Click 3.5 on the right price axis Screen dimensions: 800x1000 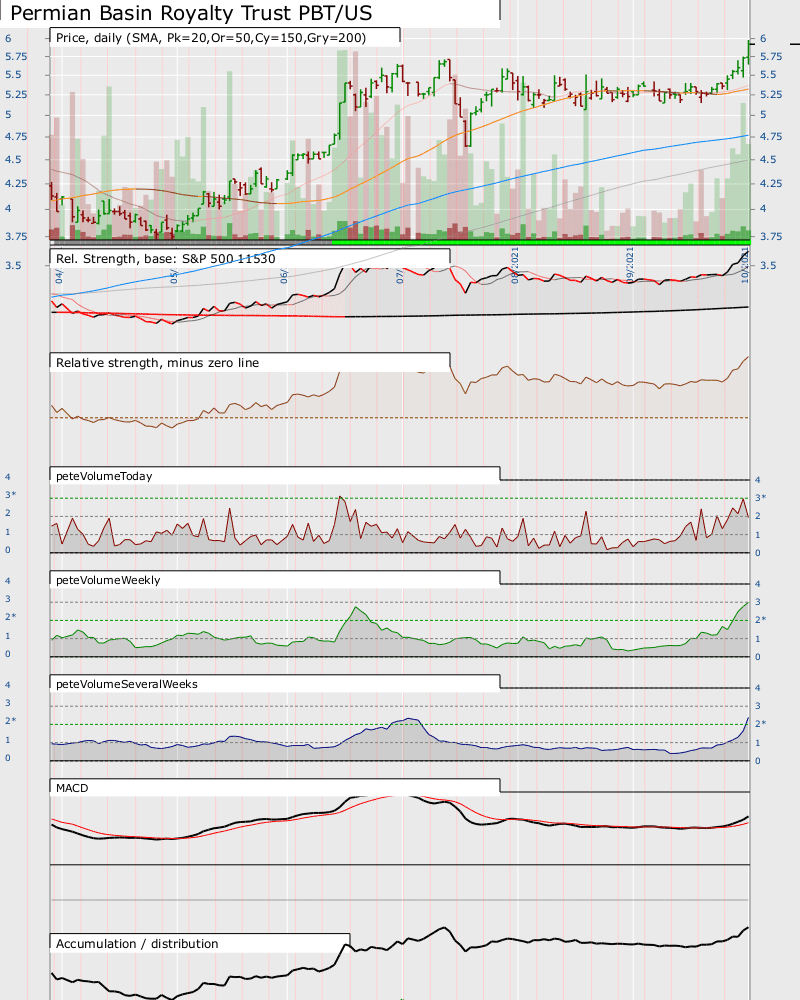click(768, 265)
